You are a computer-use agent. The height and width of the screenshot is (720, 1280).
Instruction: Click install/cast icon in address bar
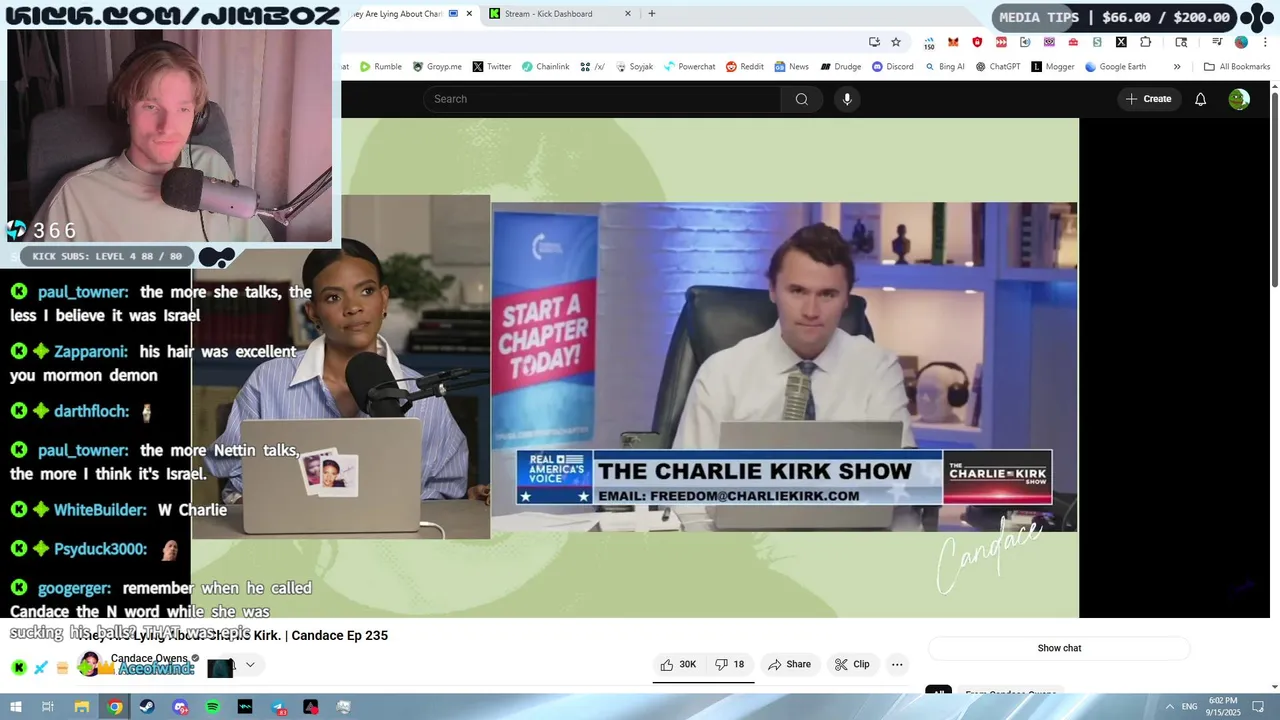click(874, 42)
